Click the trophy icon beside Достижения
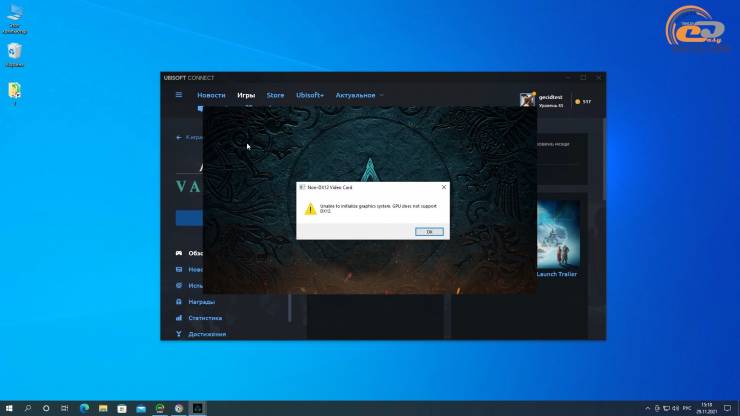Viewport: 740px width, 416px height. click(x=179, y=334)
